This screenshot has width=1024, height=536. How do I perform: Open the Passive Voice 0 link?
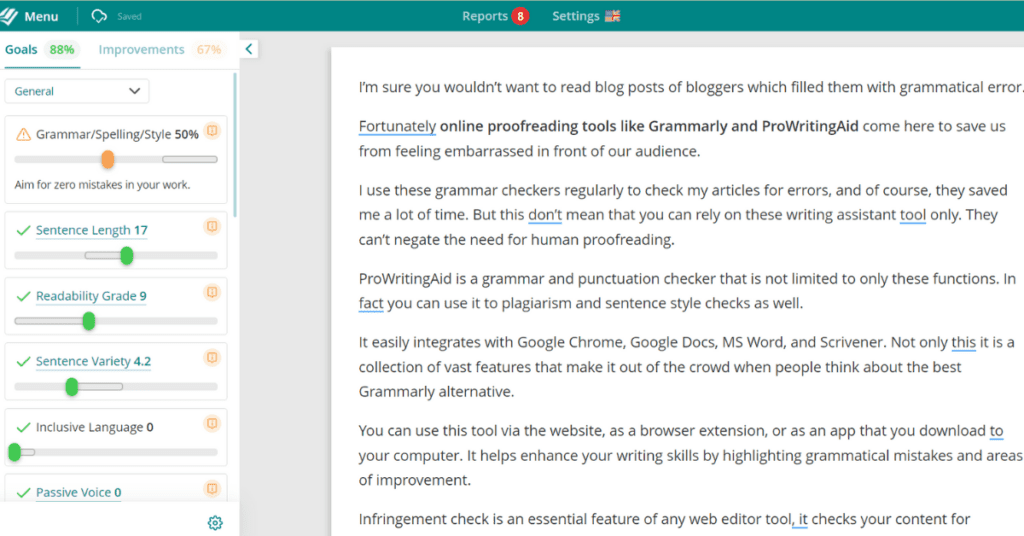click(78, 493)
